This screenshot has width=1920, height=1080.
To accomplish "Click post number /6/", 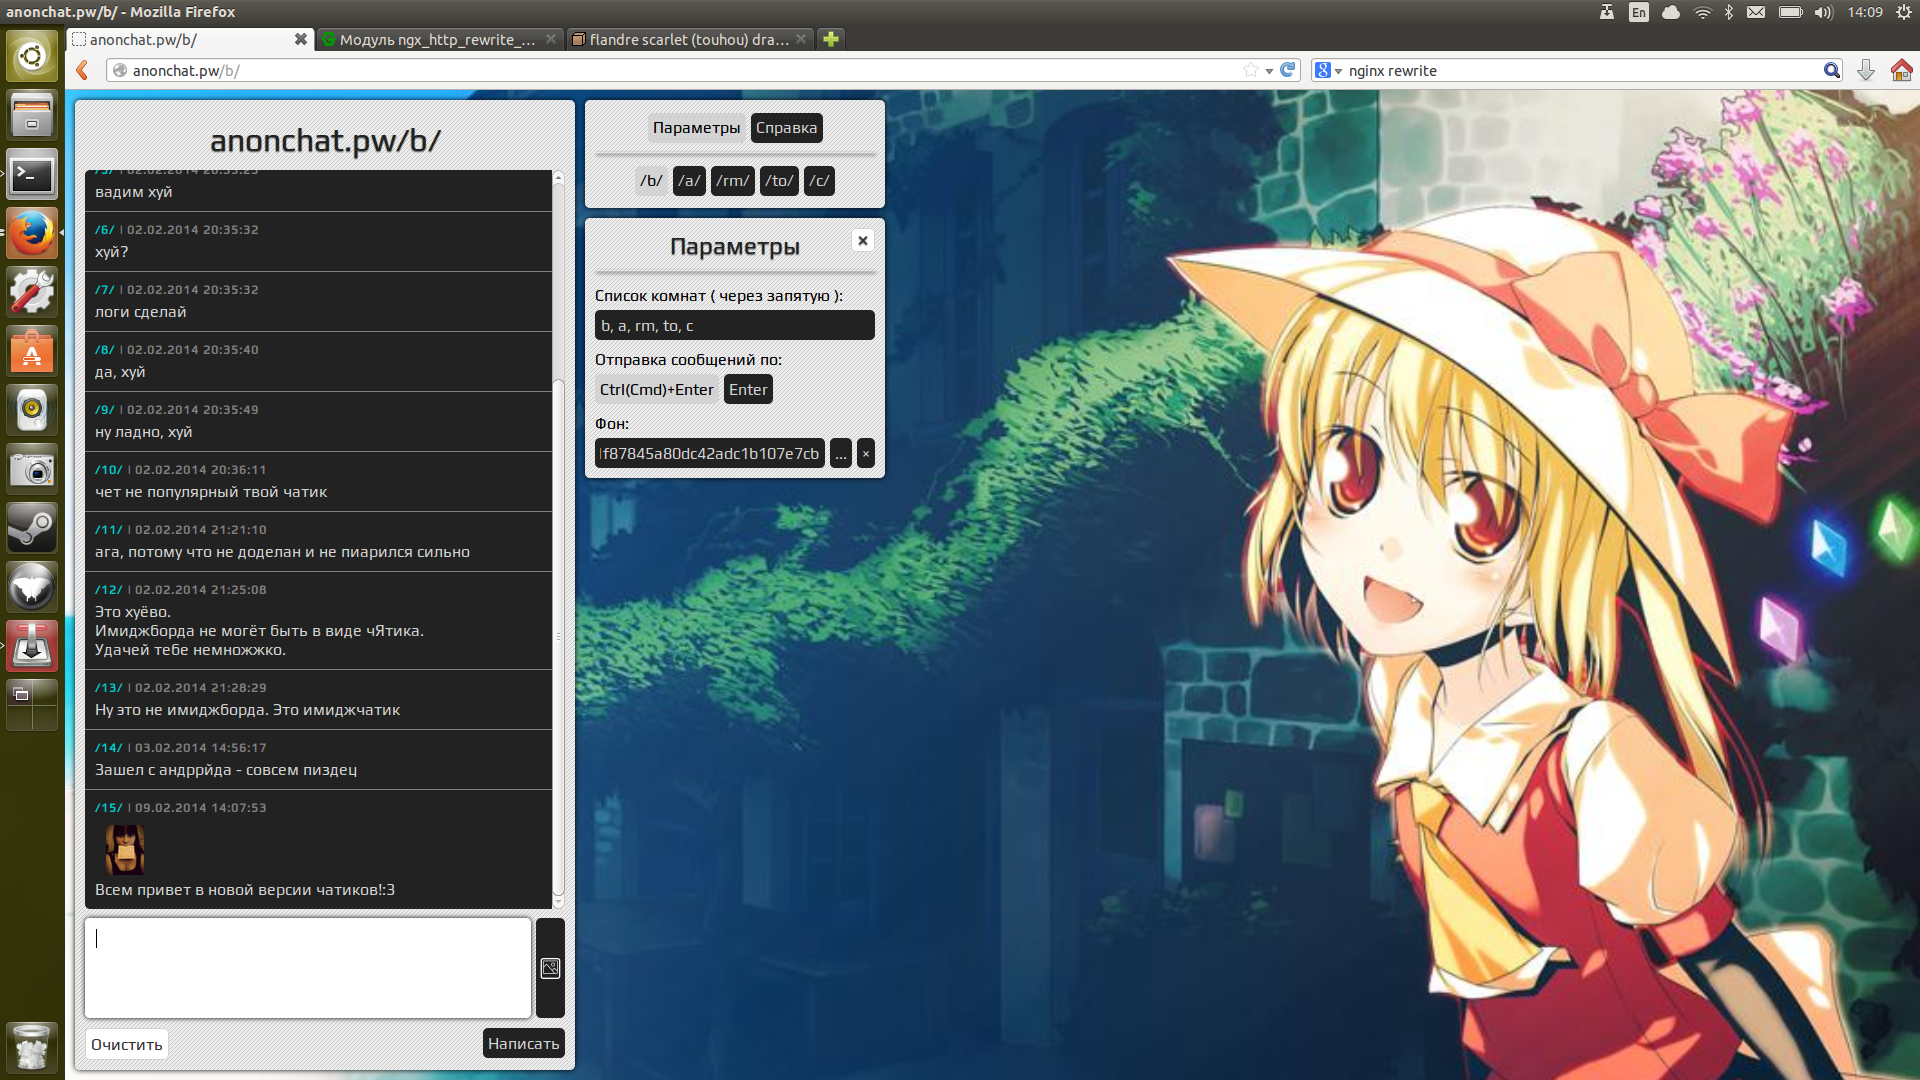I will point(105,229).
